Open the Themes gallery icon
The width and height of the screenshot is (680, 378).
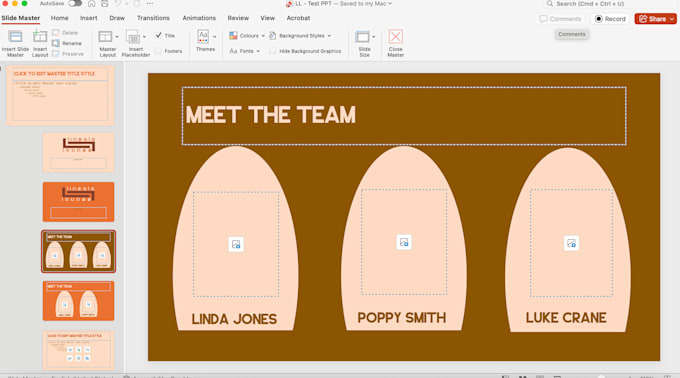coord(203,36)
